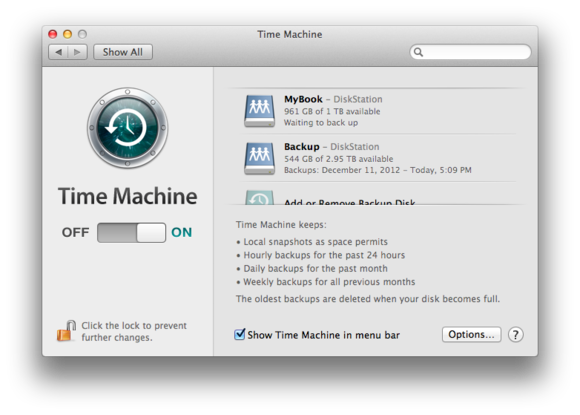
Task: Select the MyBook network disk icon
Action: [260, 111]
